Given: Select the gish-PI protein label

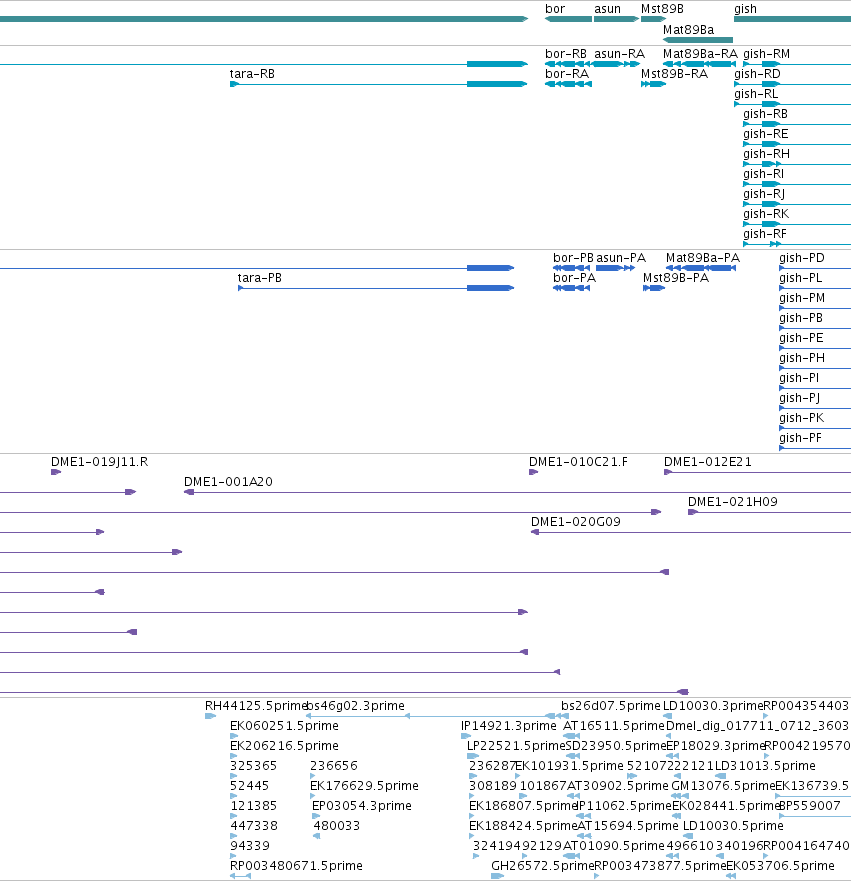Looking at the screenshot, I should click(799, 378).
